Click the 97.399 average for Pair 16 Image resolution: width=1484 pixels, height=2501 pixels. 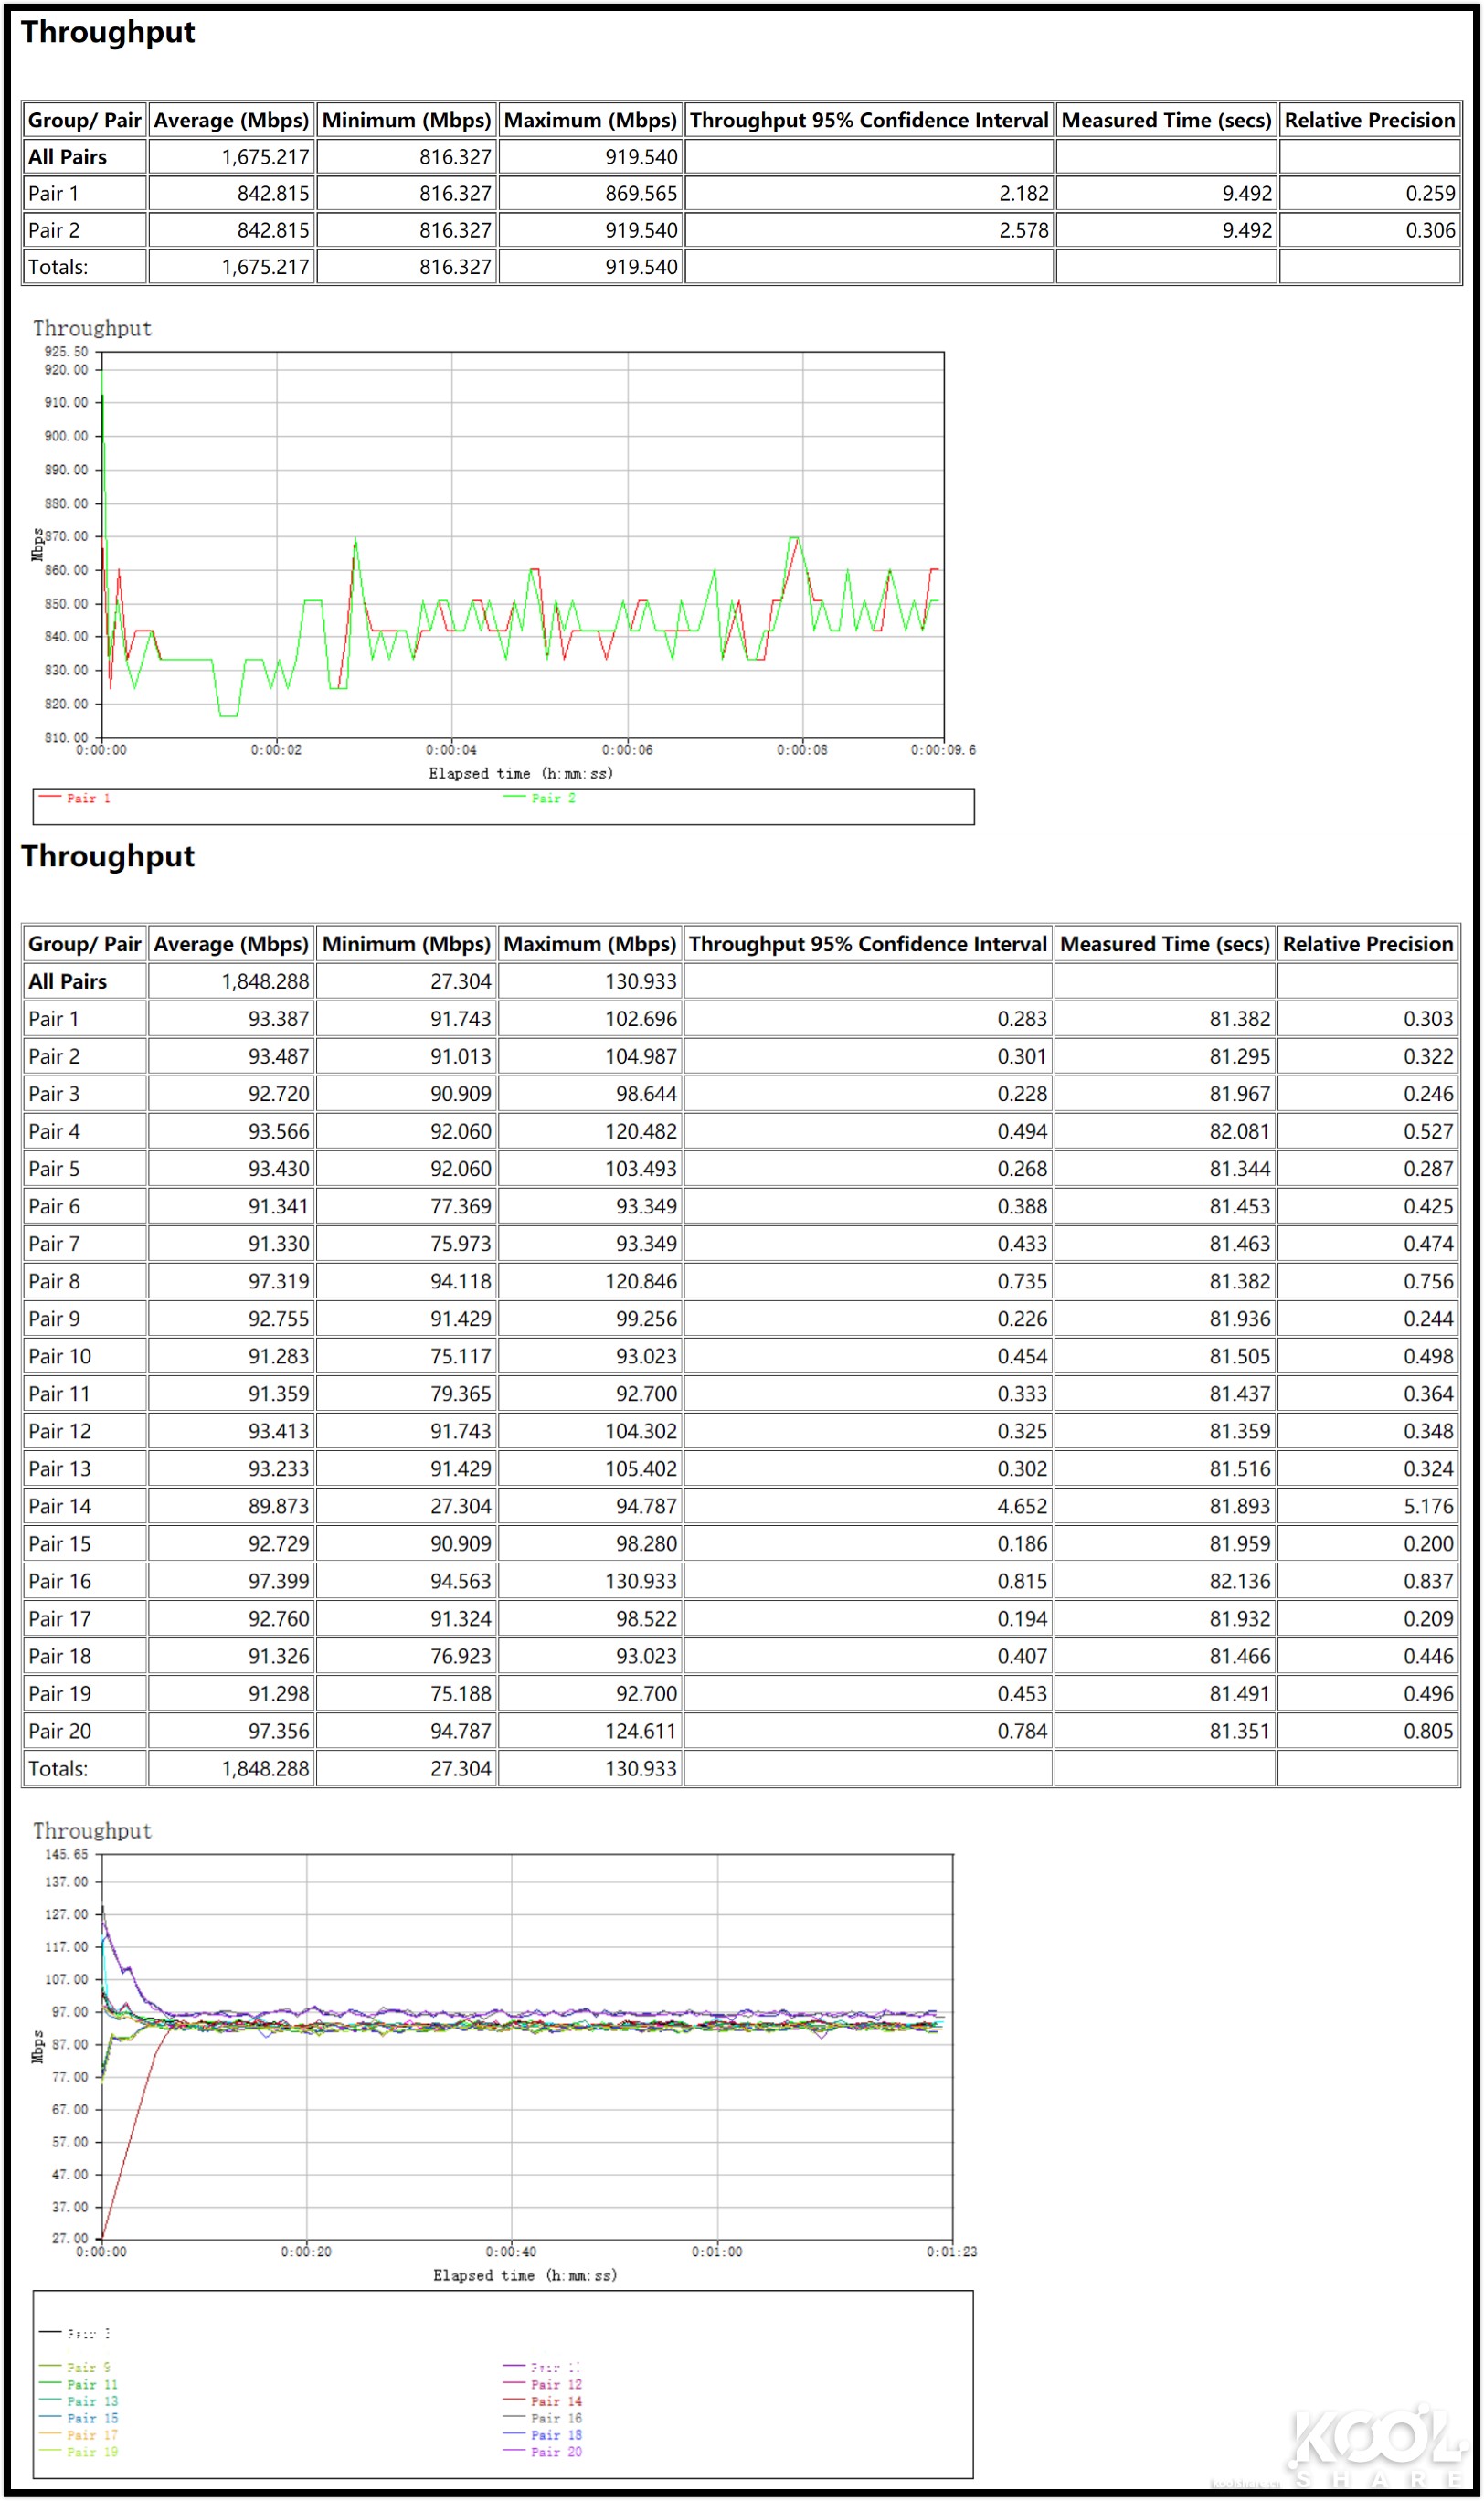tap(279, 1582)
